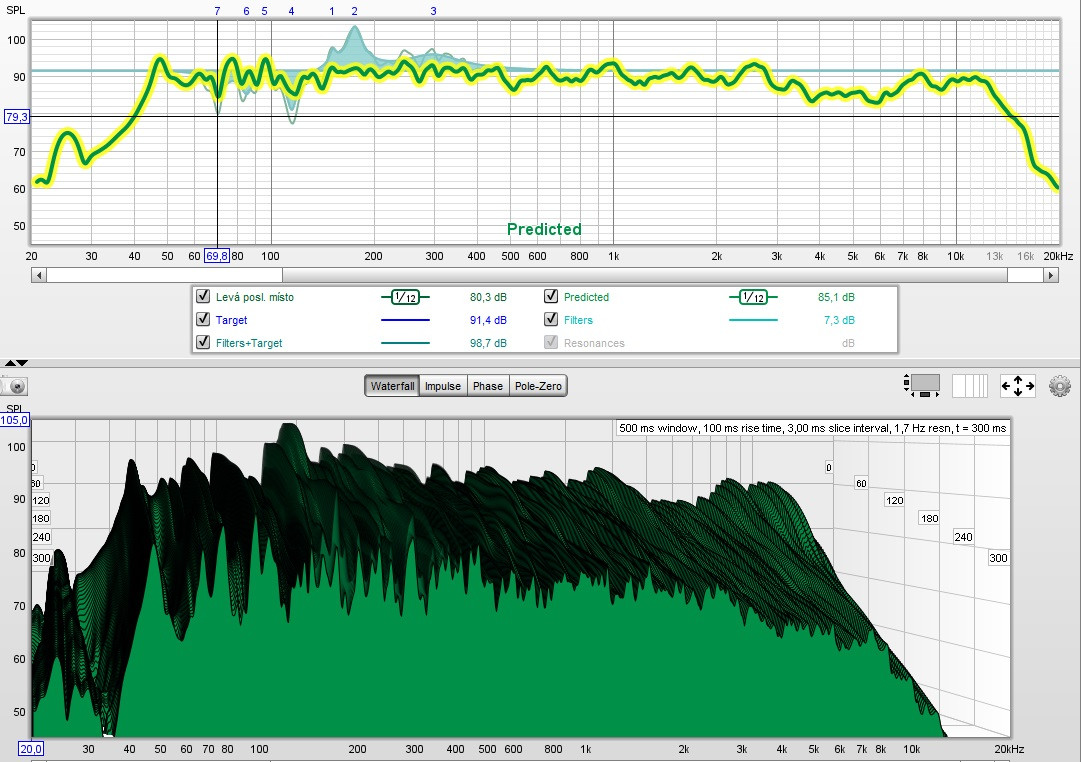This screenshot has width=1081, height=762.
Task: Click the Filters trace line sample
Action: click(x=751, y=321)
